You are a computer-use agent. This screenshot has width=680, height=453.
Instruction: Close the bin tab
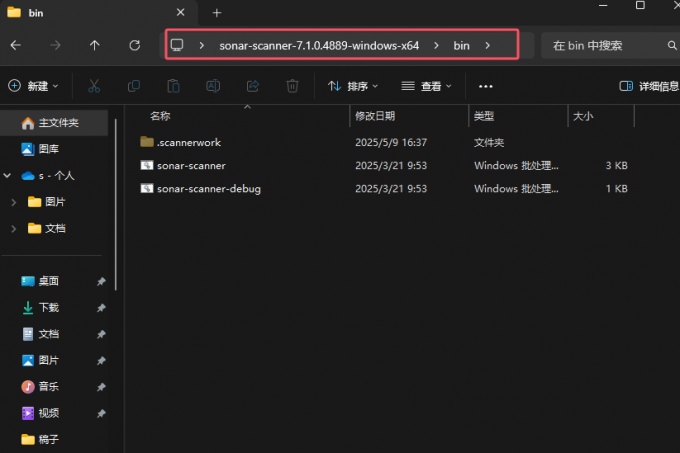(180, 13)
